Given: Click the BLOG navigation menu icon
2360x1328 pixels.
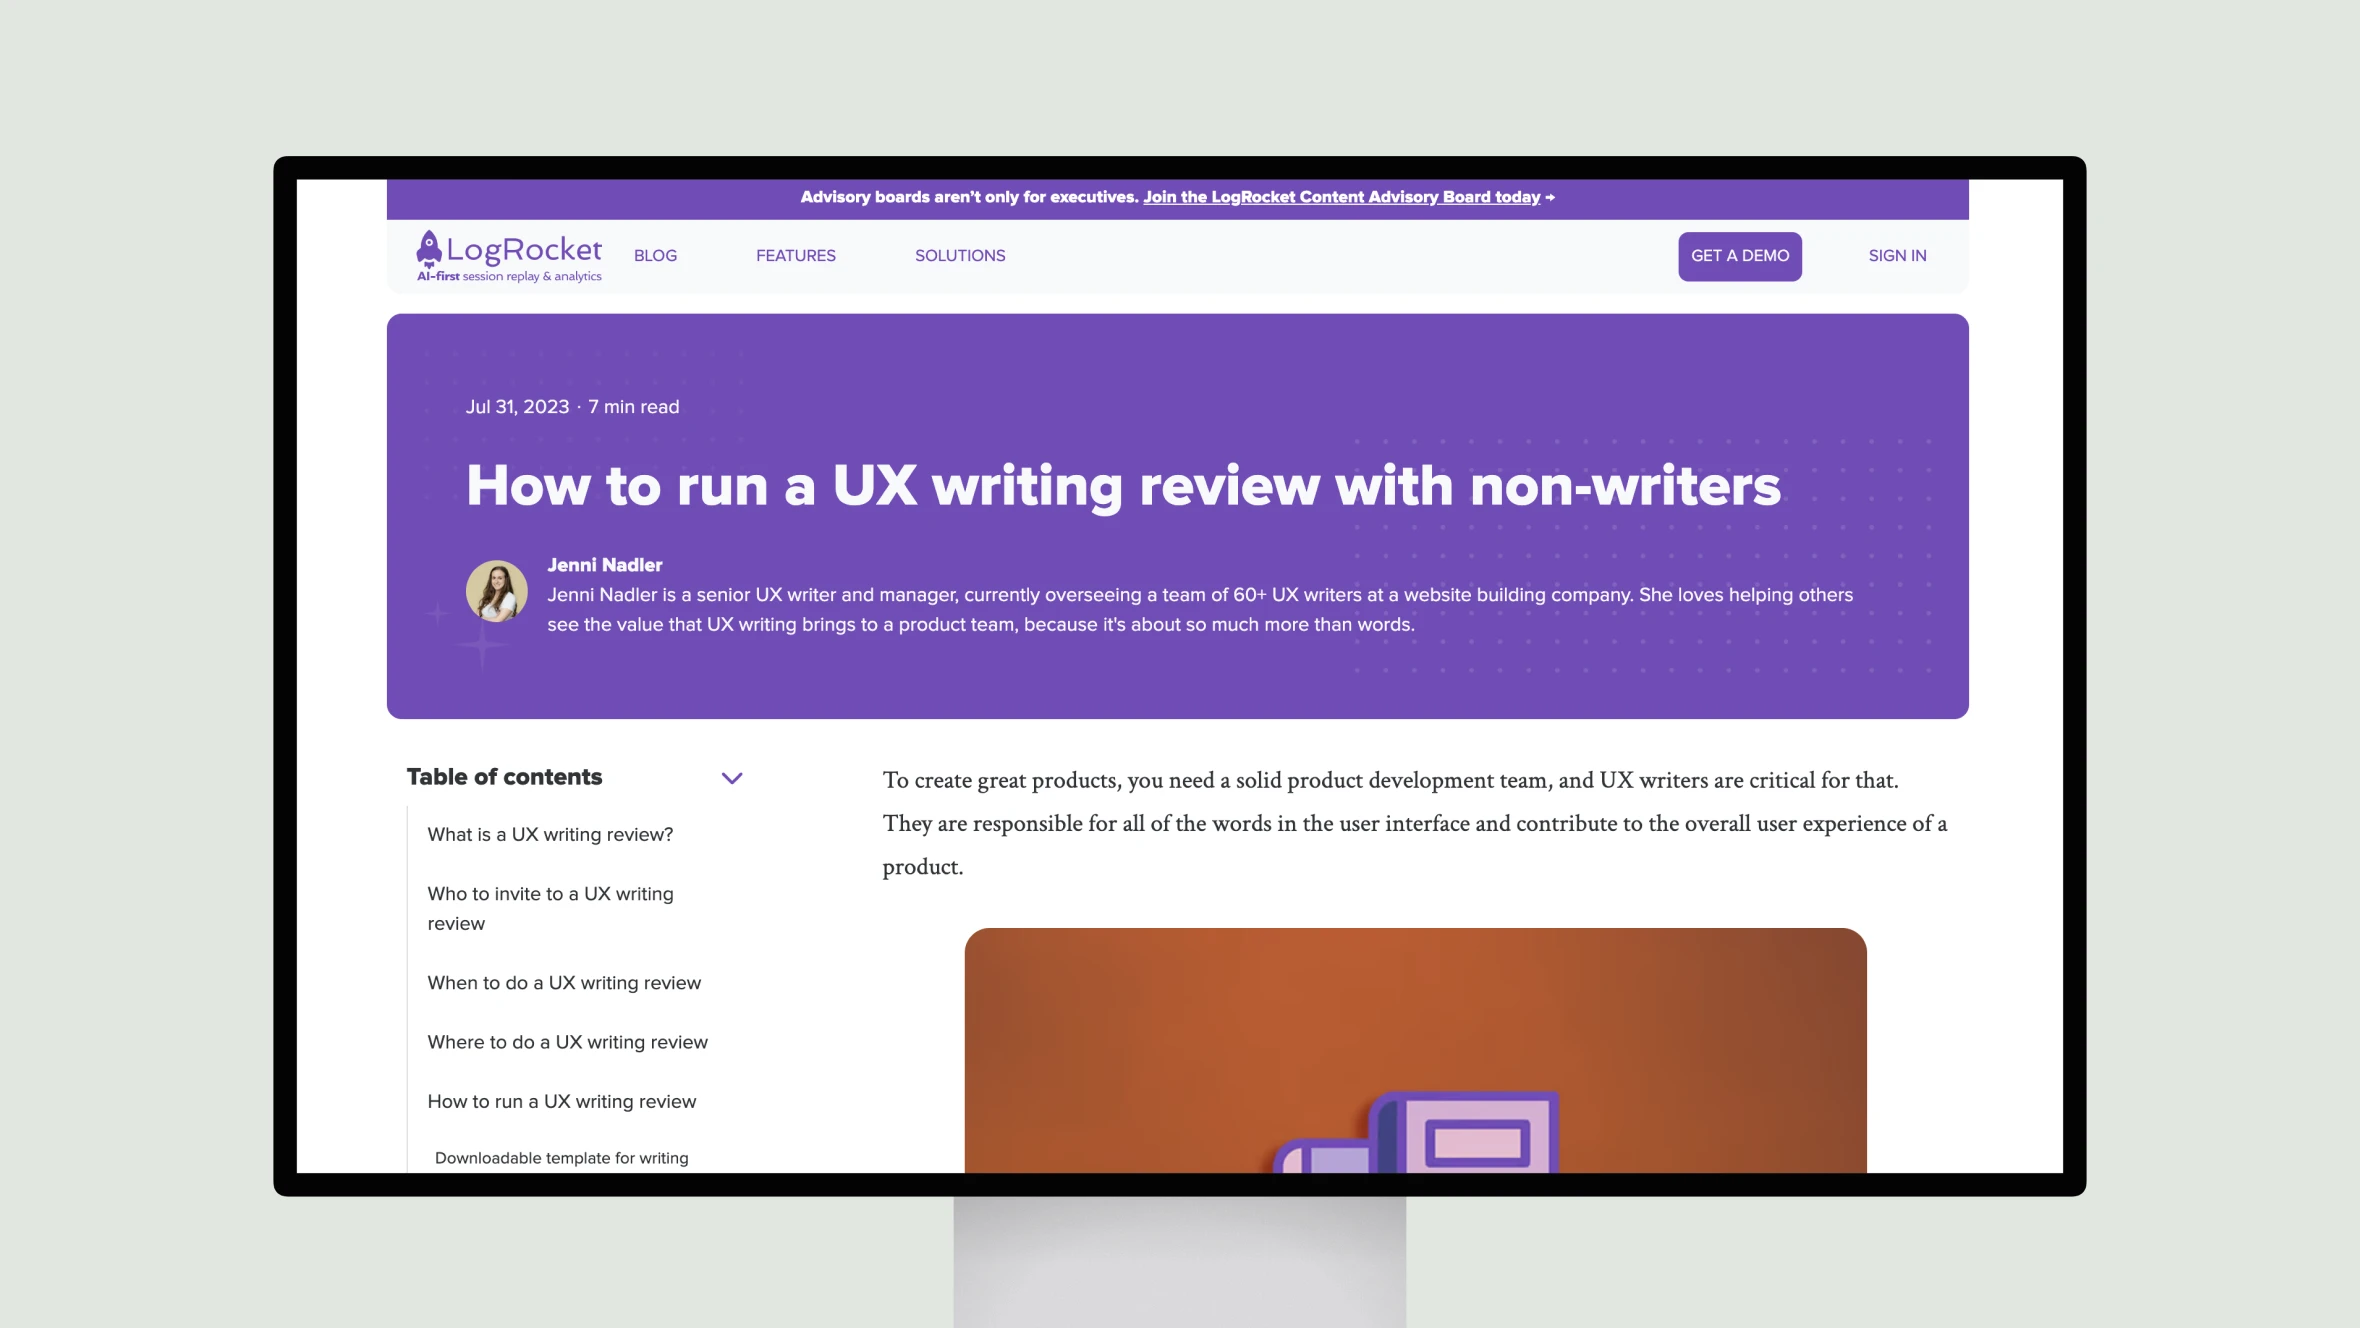Looking at the screenshot, I should pos(655,255).
